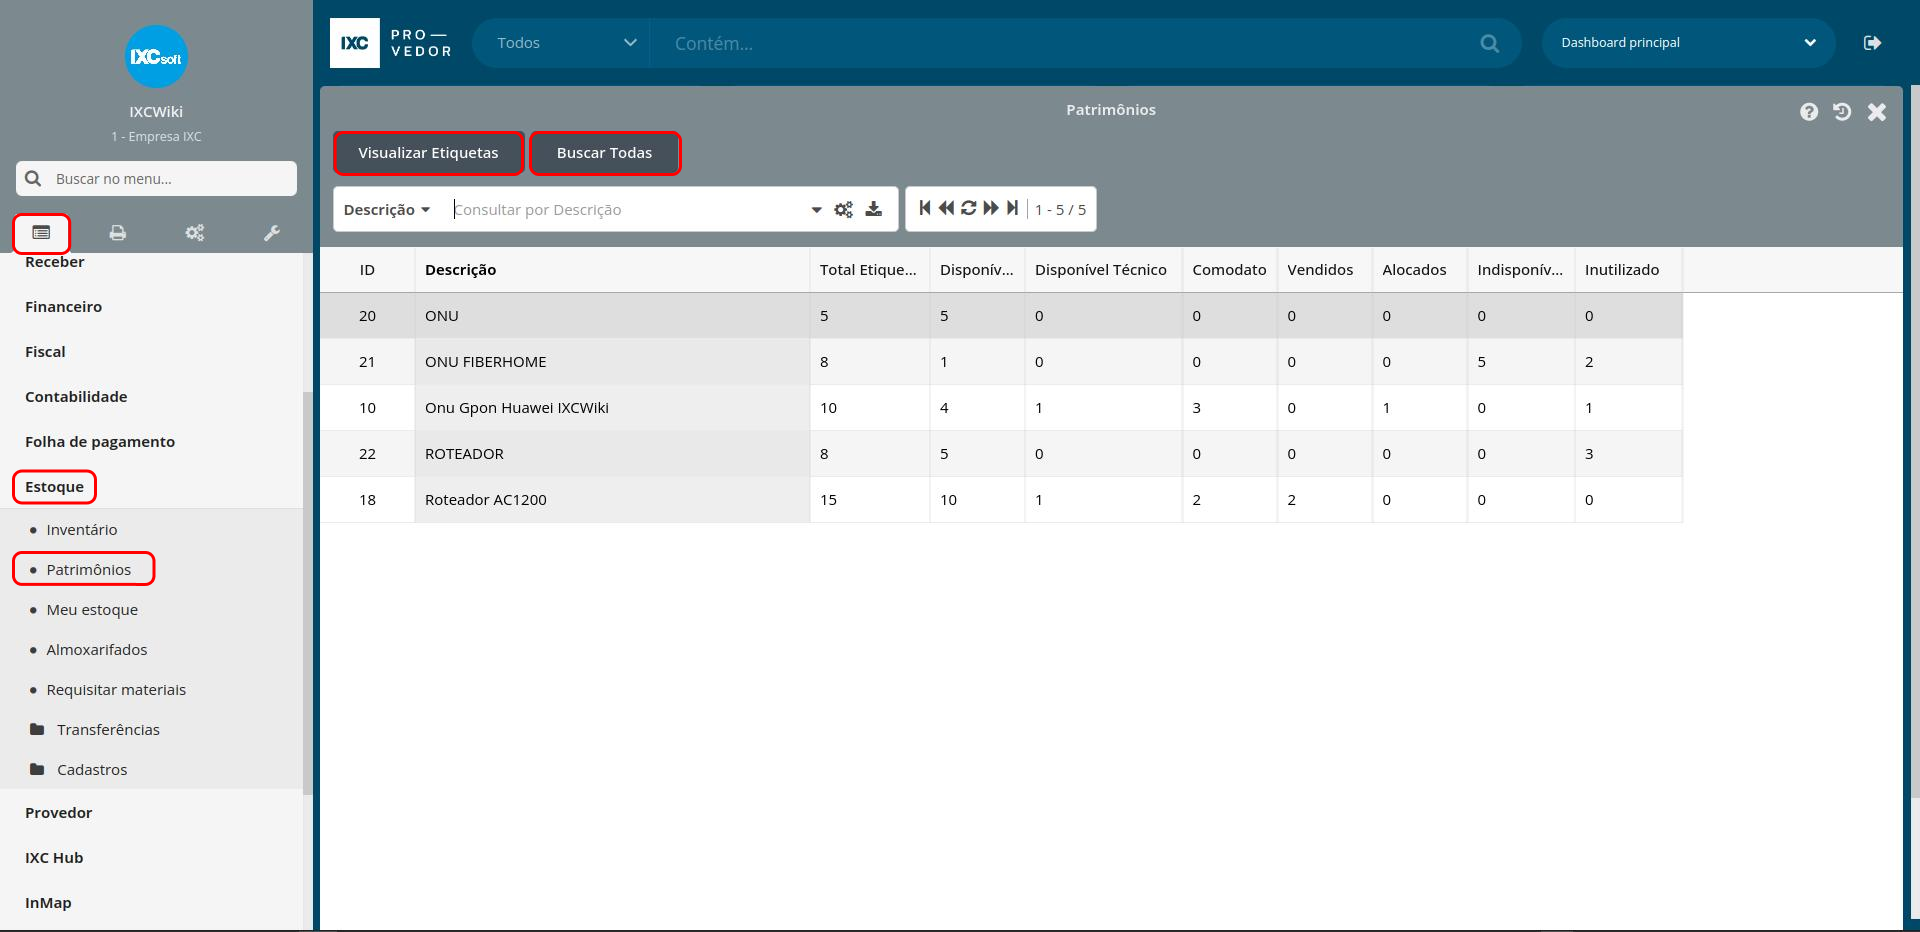Open Meu estoque submenu item
The width and height of the screenshot is (1920, 932).
(92, 610)
